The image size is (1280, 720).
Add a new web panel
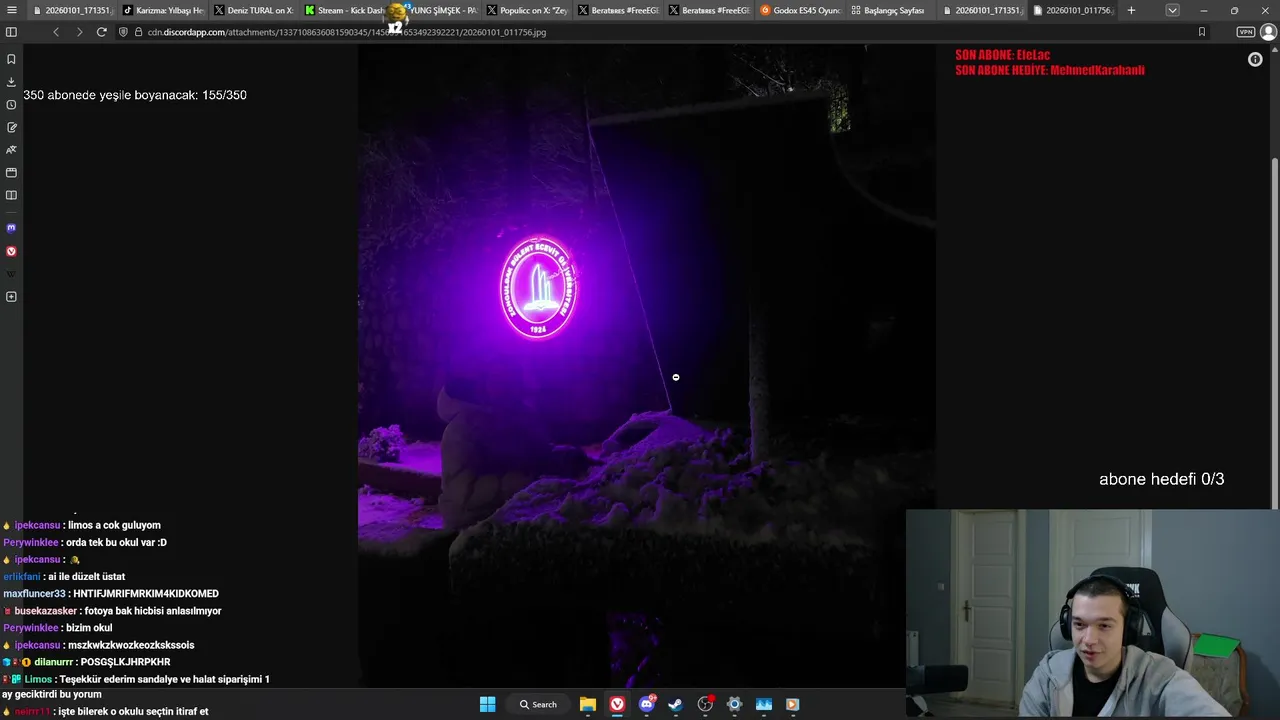11,297
